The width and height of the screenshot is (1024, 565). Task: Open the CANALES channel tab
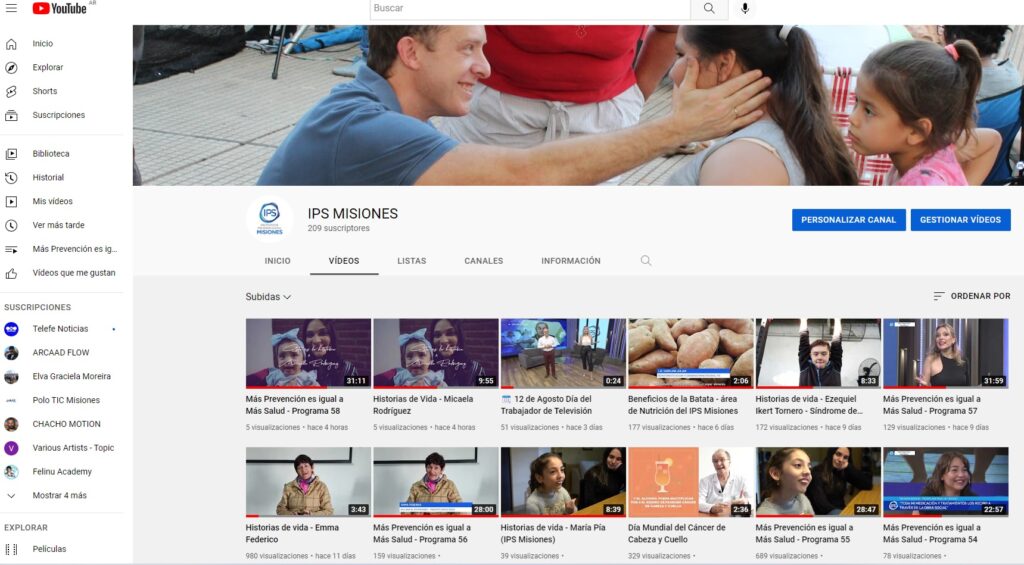484,261
